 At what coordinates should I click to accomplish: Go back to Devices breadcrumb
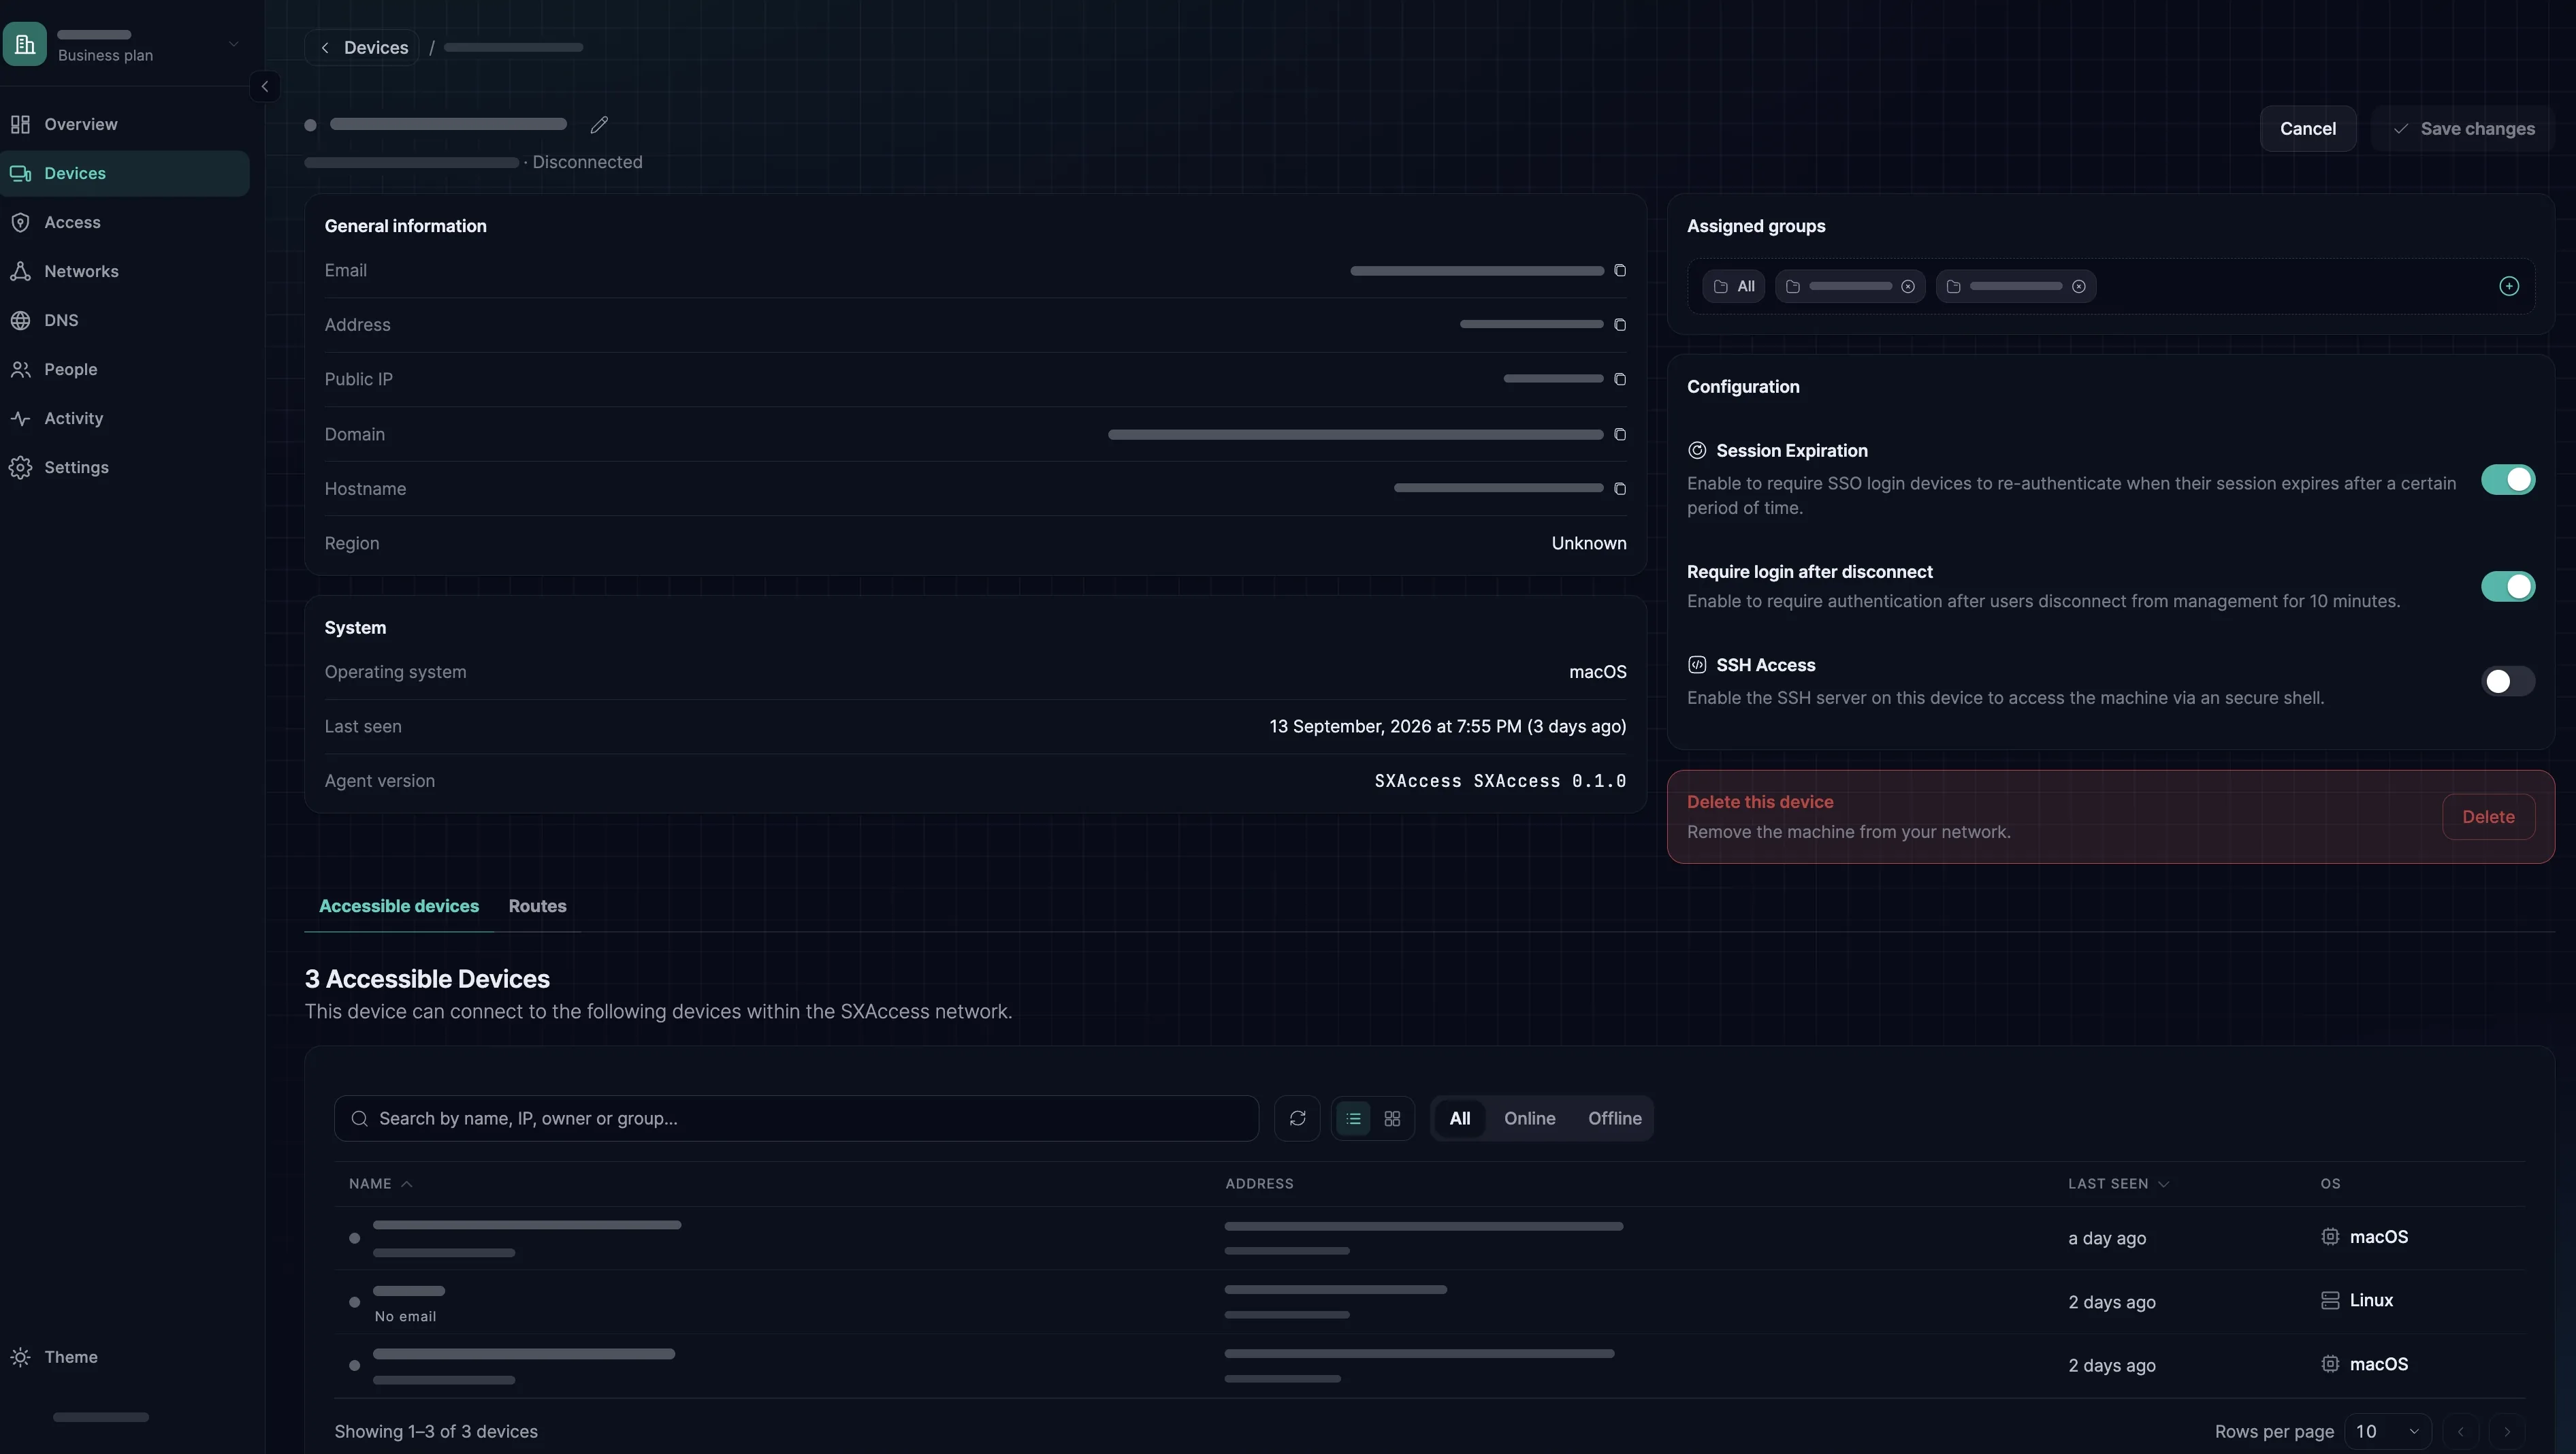tap(362, 48)
